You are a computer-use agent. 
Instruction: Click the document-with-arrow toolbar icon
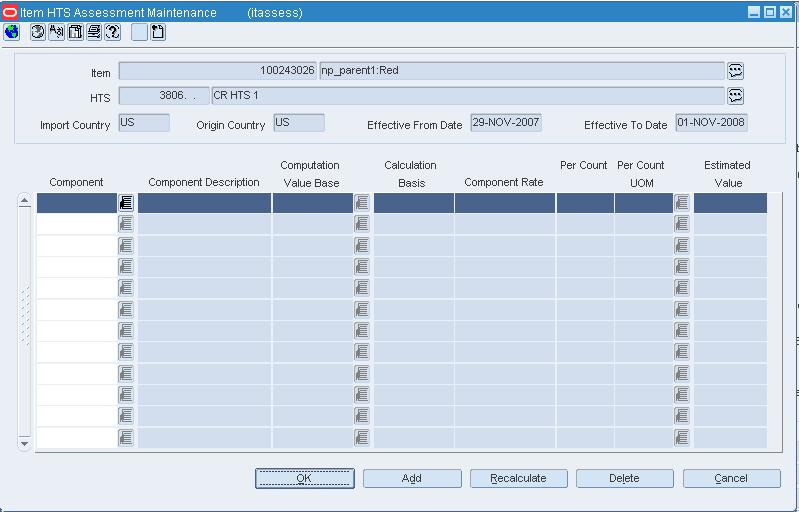(158, 32)
